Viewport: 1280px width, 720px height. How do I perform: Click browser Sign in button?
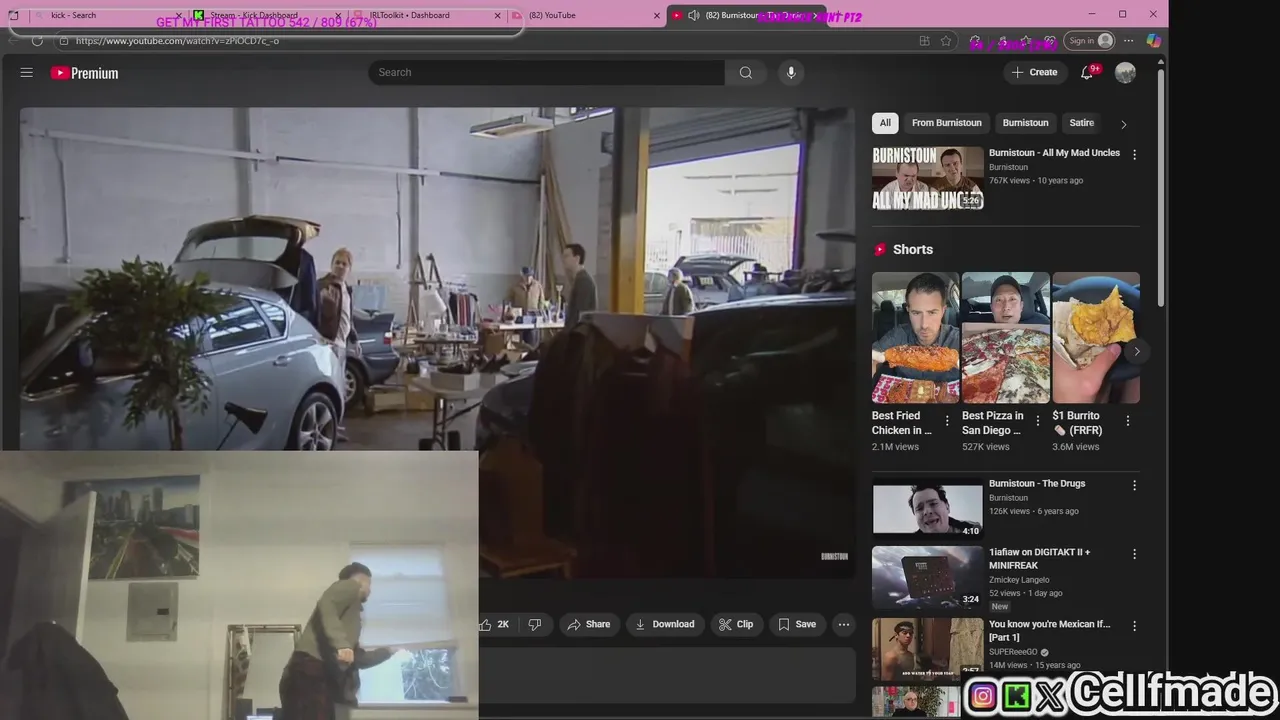pyautogui.click(x=1090, y=41)
